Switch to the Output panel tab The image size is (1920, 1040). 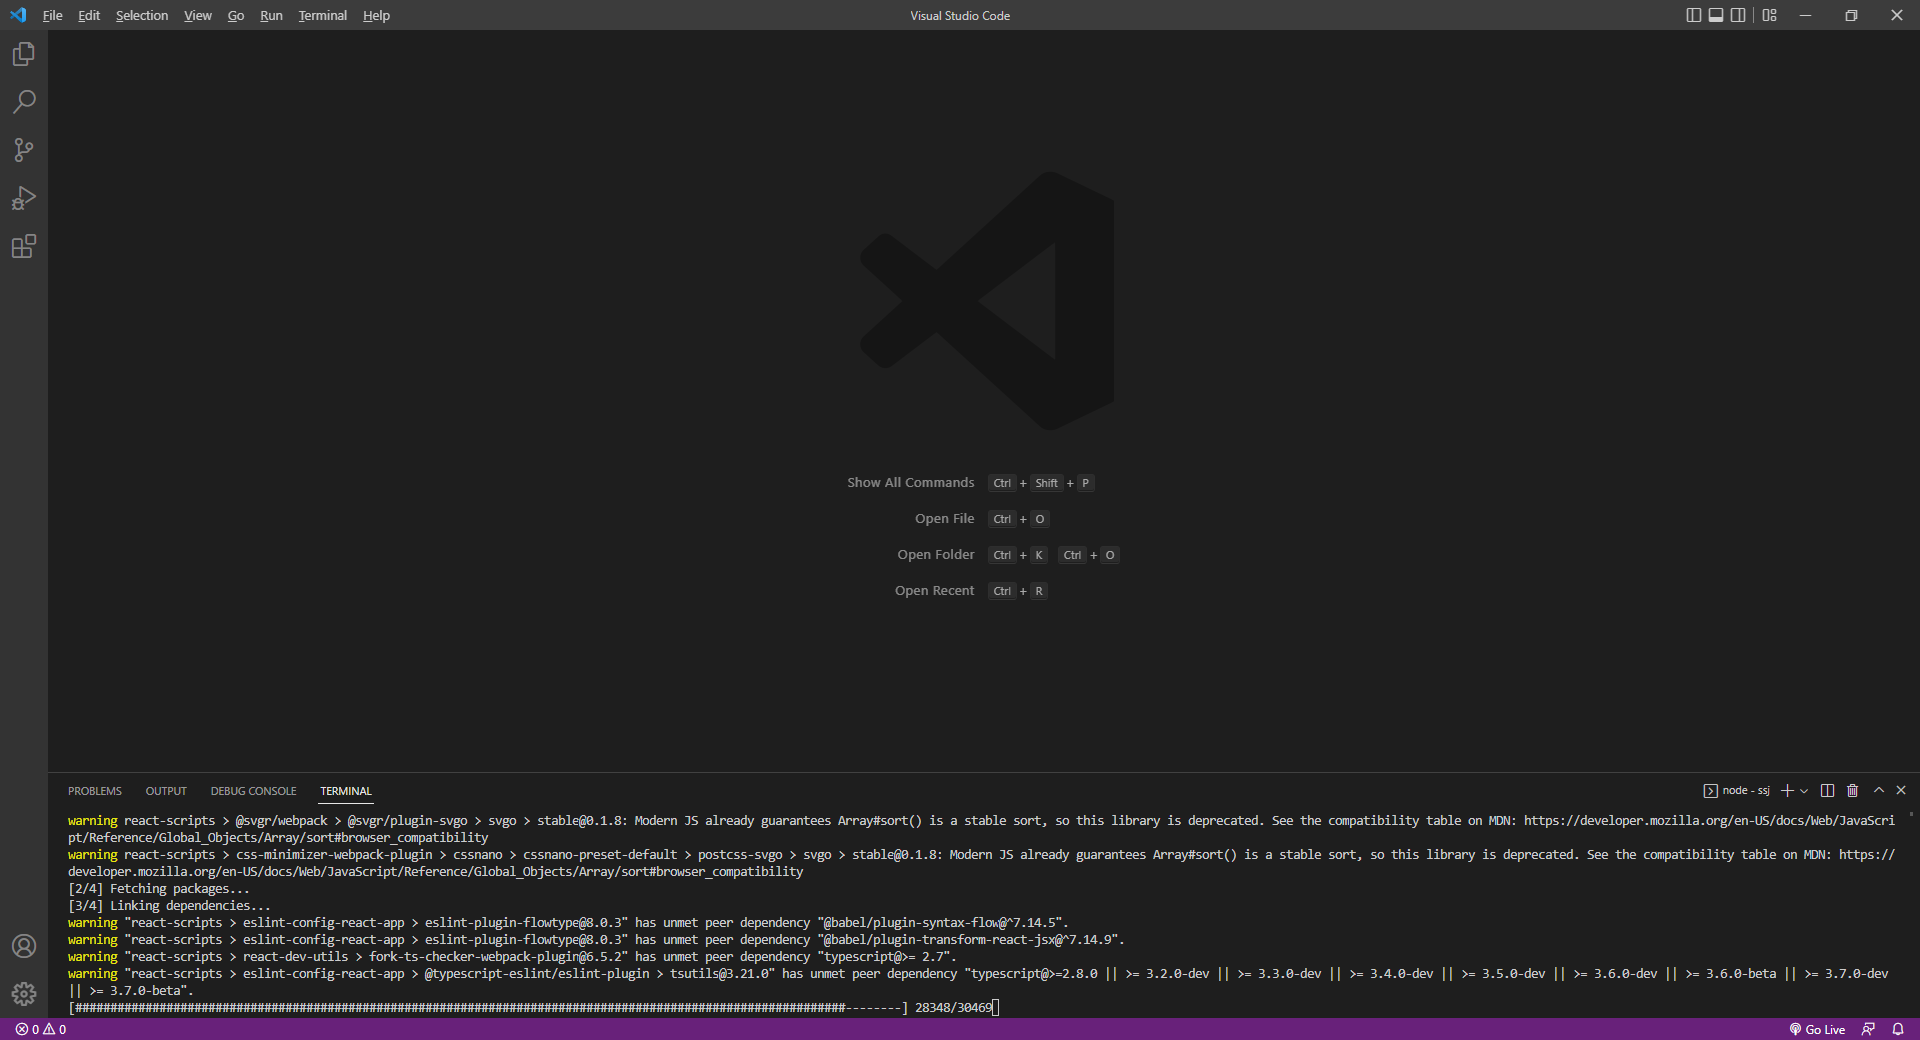coord(166,791)
